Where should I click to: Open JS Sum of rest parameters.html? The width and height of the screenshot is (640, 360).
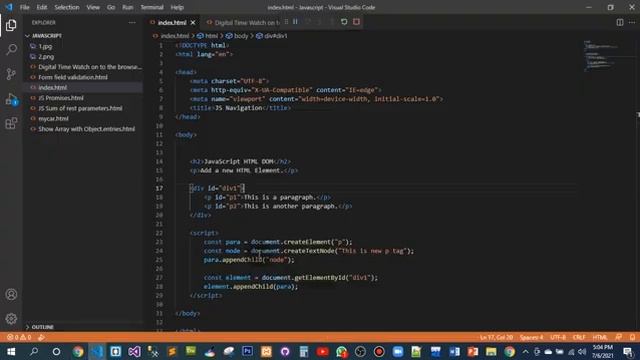pyautogui.click(x=80, y=108)
